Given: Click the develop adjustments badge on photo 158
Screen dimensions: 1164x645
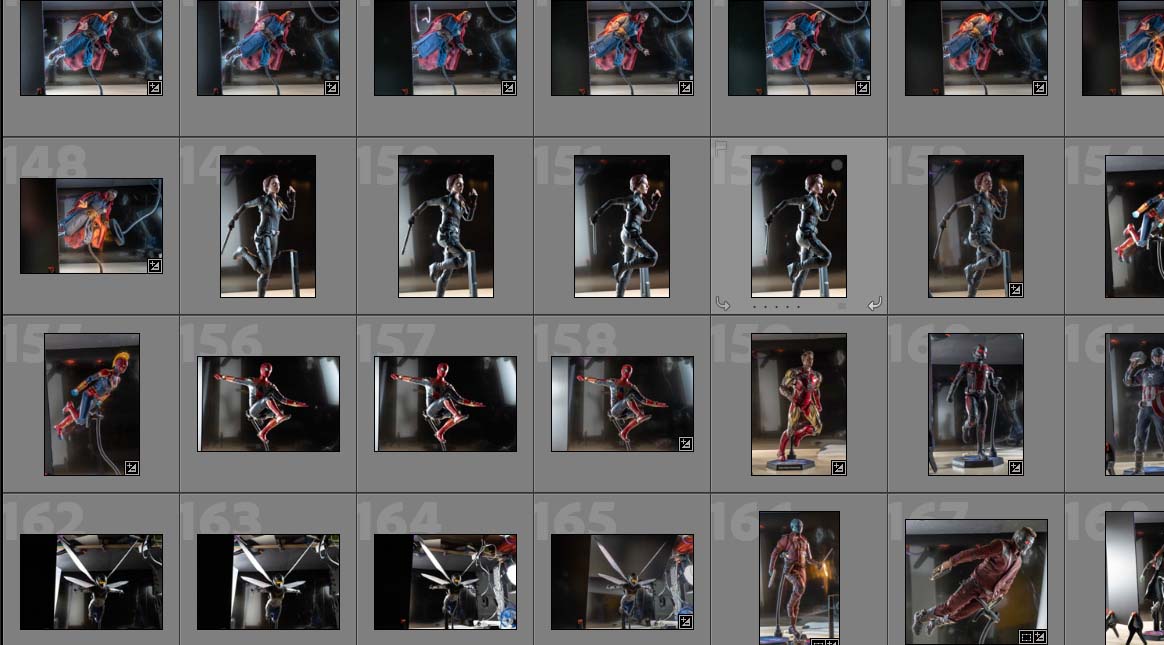Looking at the screenshot, I should point(685,444).
